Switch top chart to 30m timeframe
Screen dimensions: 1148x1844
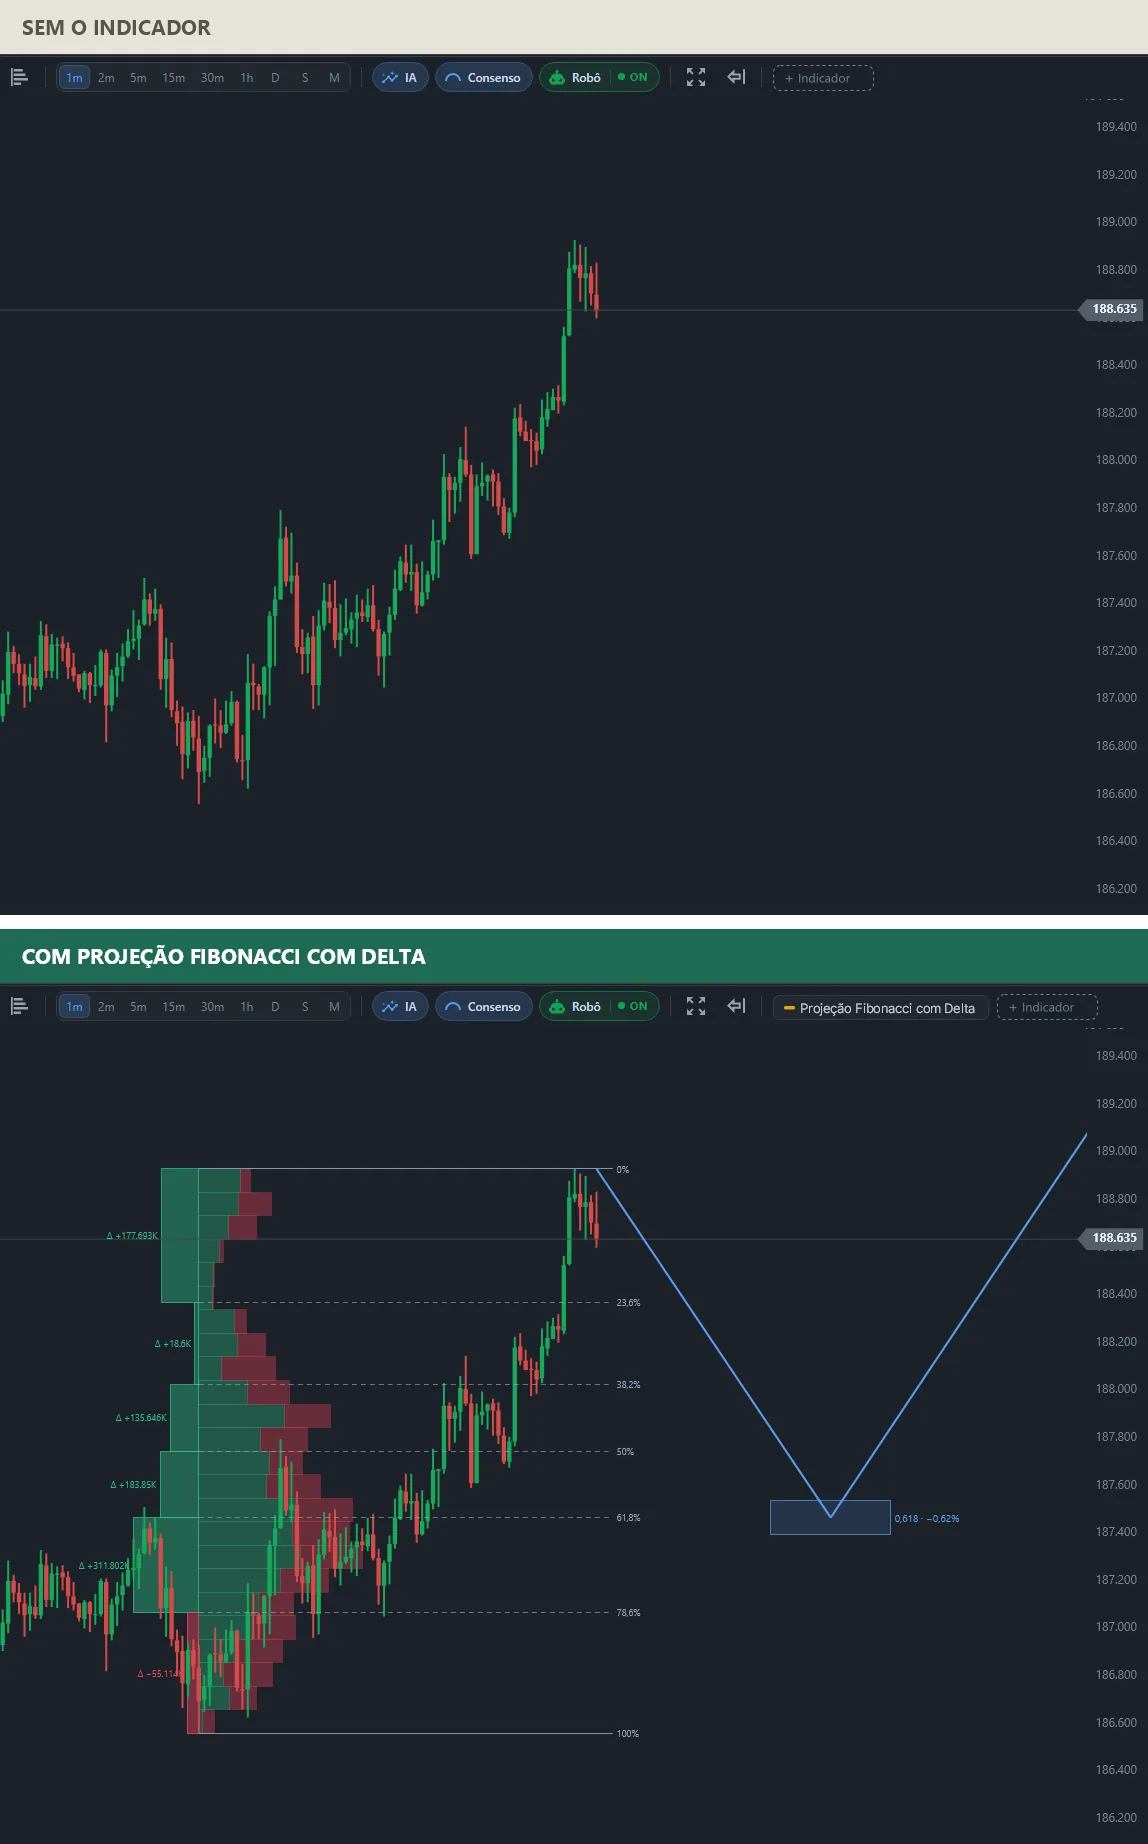click(212, 78)
